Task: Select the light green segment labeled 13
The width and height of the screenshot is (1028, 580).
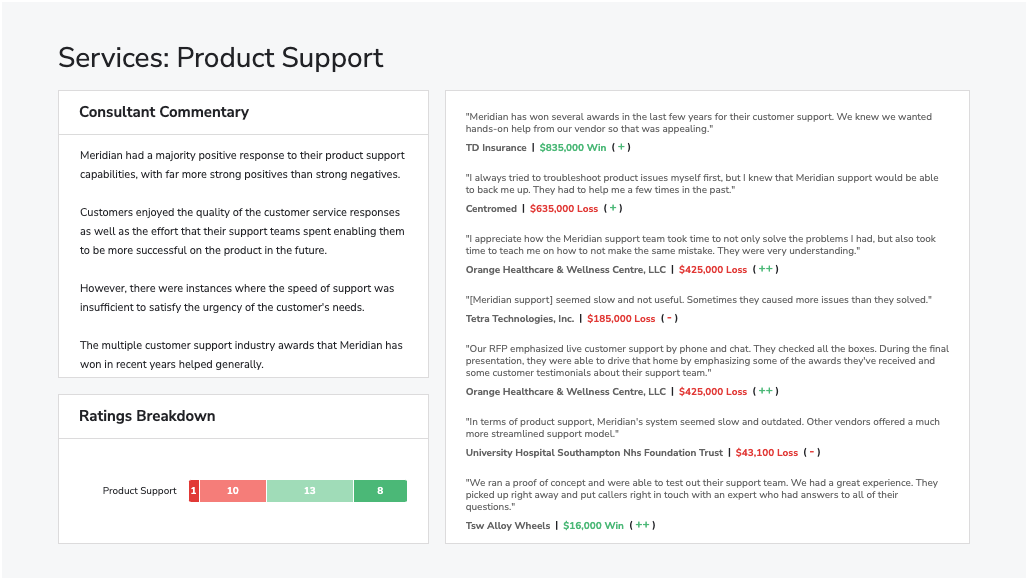Action: point(309,491)
